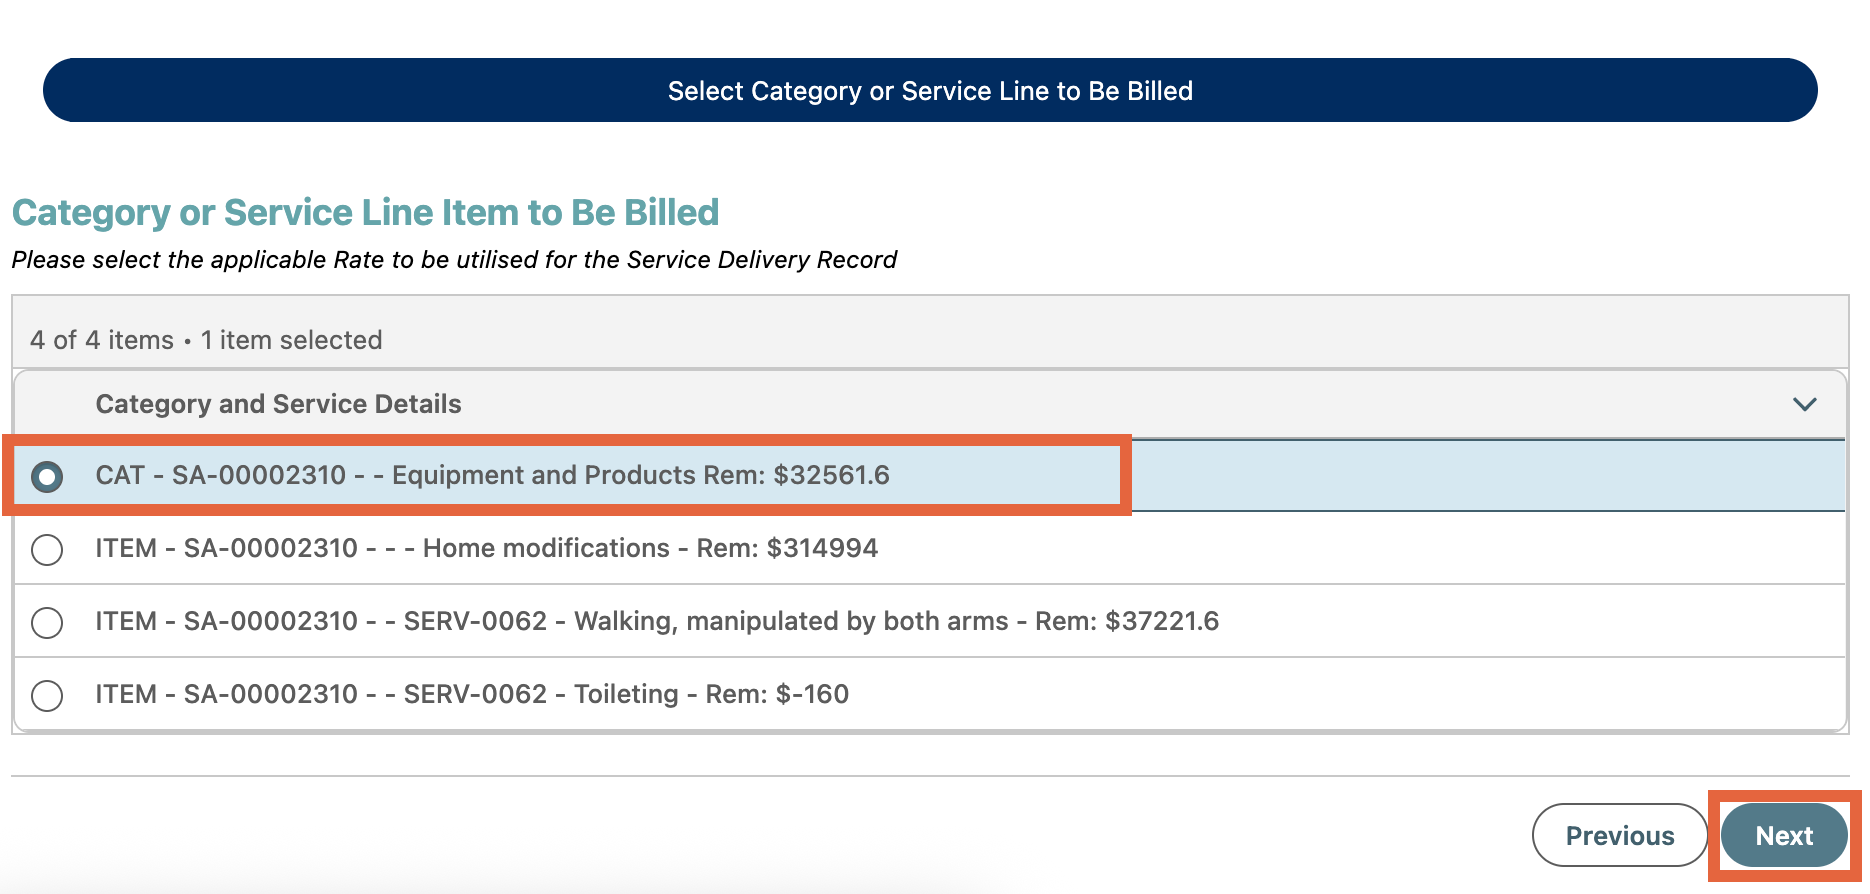Click the '4 of 4 items' count text
This screenshot has width=1870, height=894.
click(x=102, y=340)
